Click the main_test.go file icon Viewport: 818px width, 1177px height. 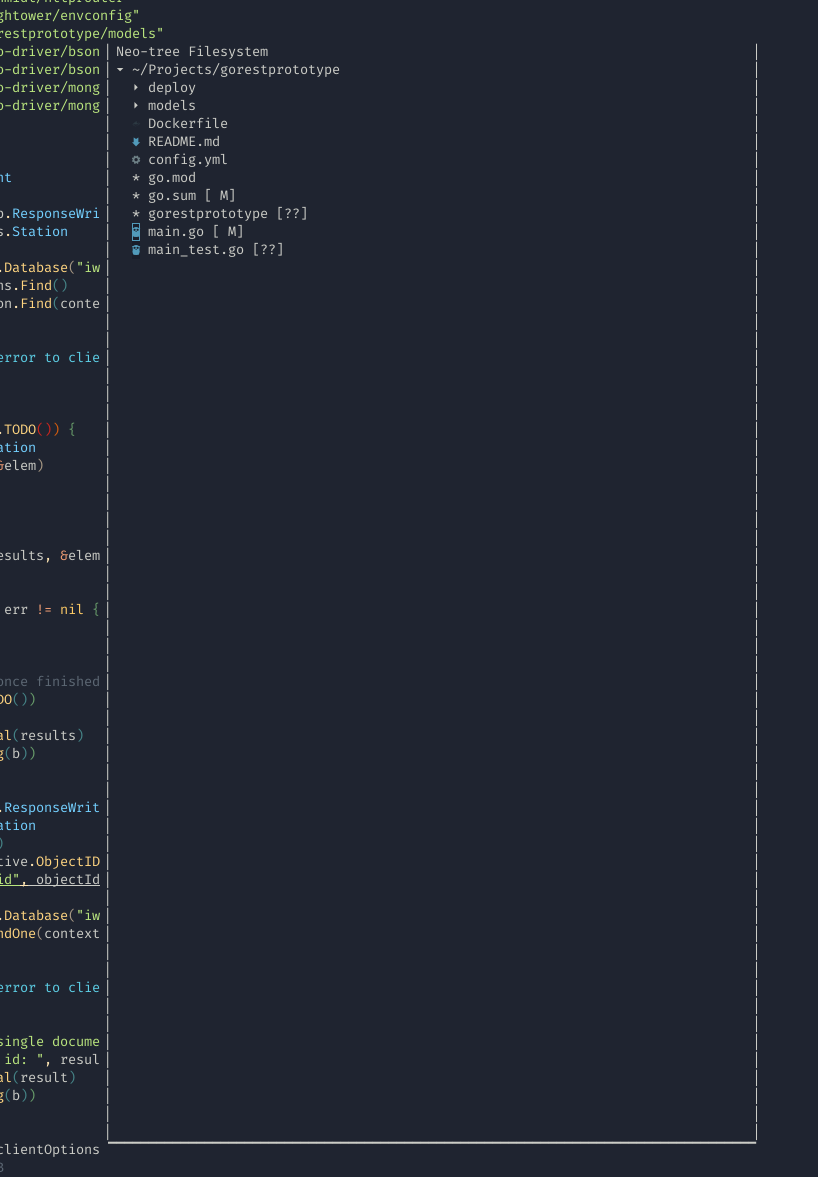(x=136, y=250)
